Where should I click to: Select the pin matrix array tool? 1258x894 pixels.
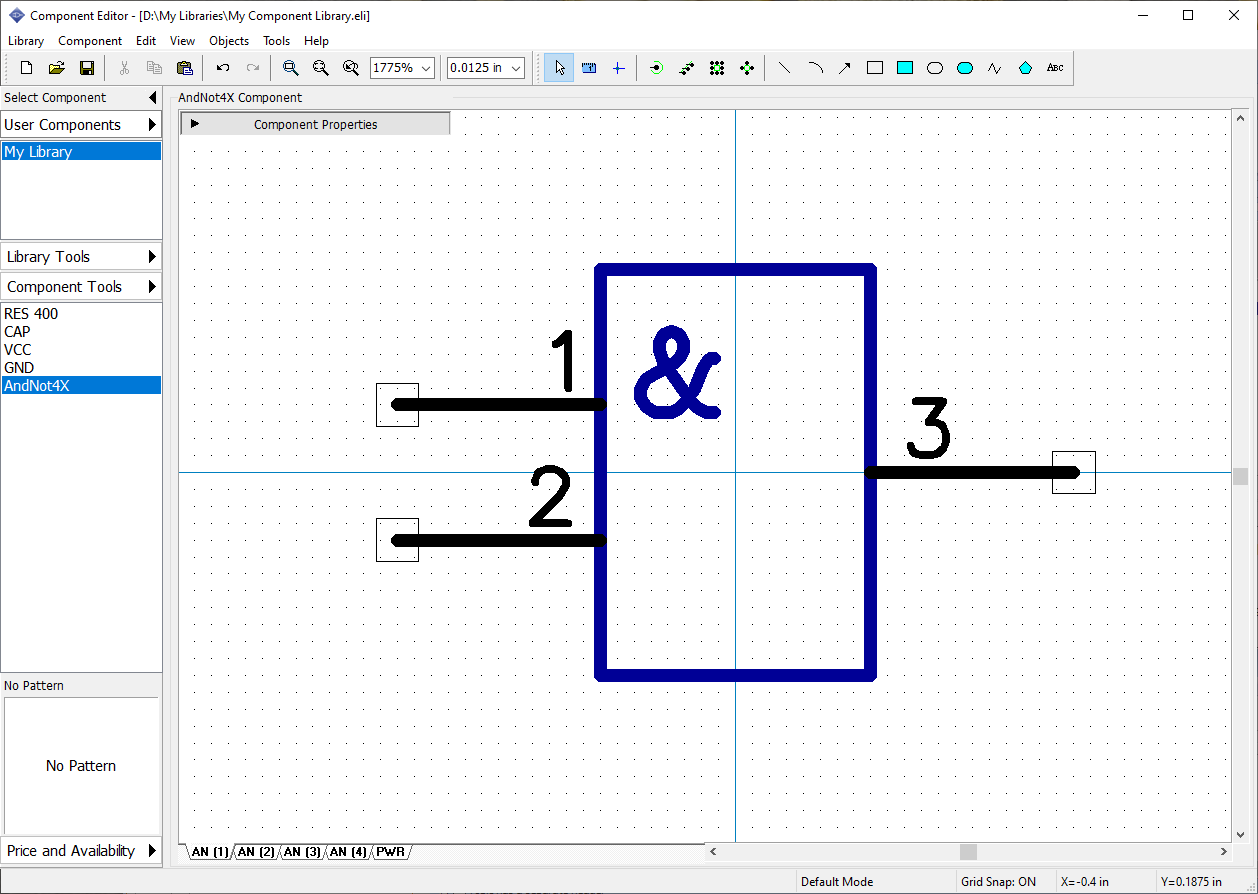(716, 68)
